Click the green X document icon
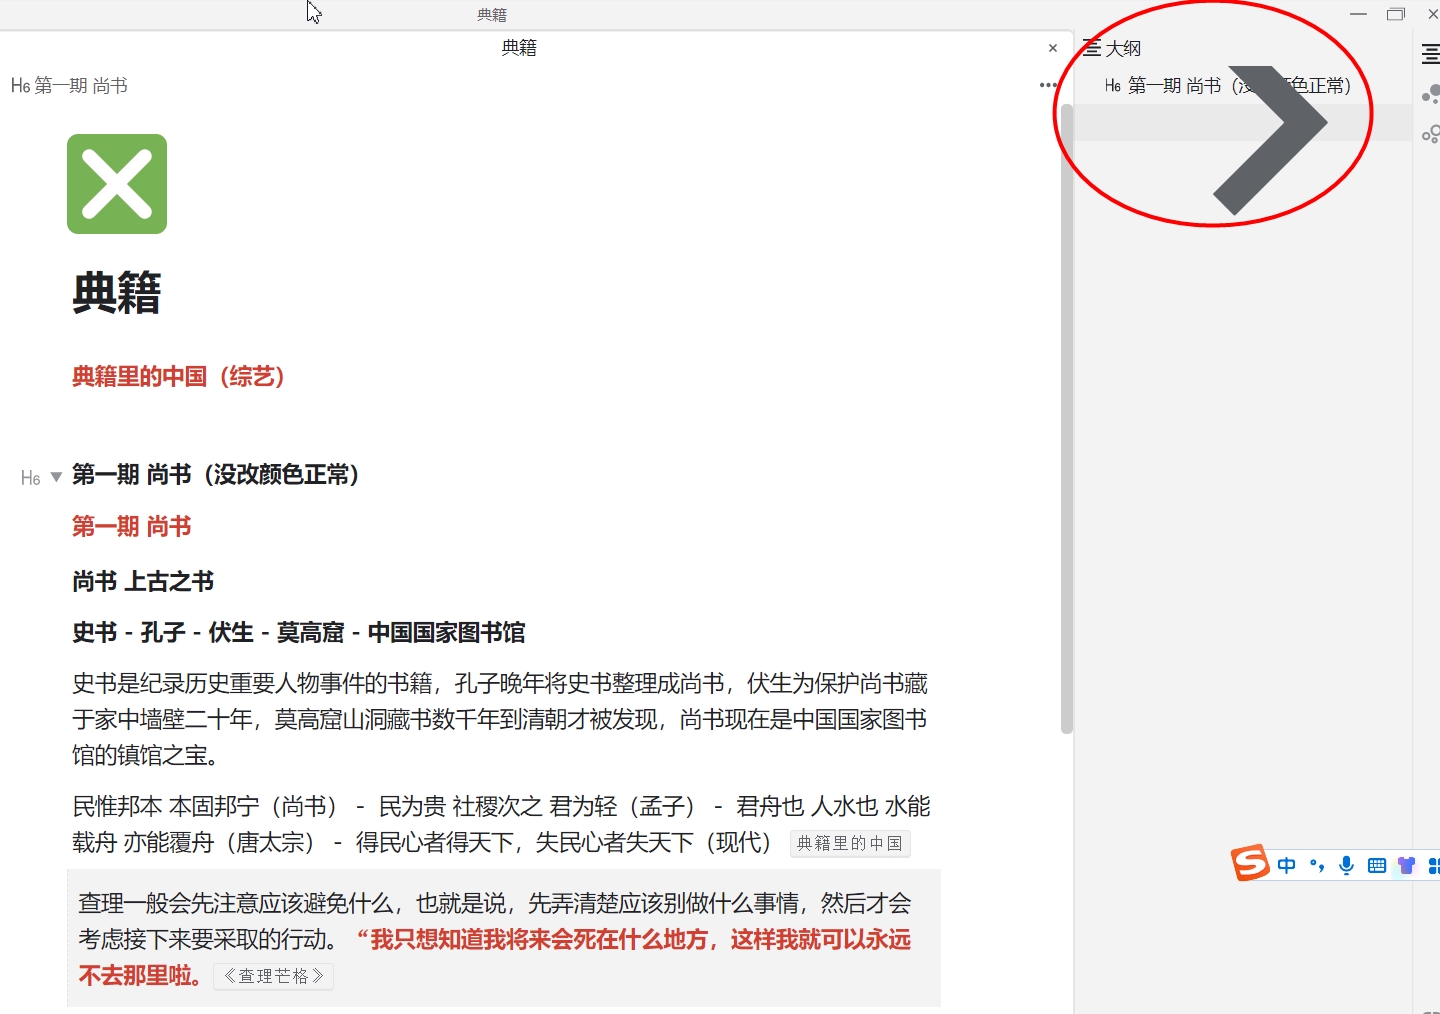Viewport: 1440px width, 1014px height. (117, 184)
